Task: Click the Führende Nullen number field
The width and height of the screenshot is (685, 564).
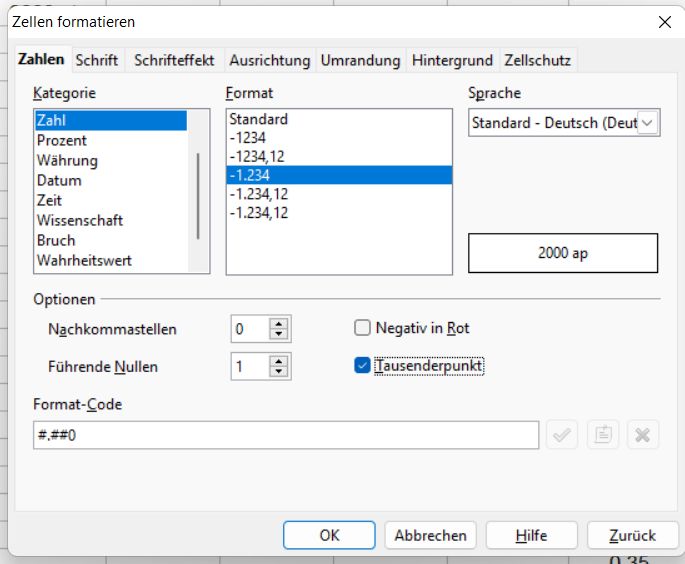Action: (x=250, y=367)
